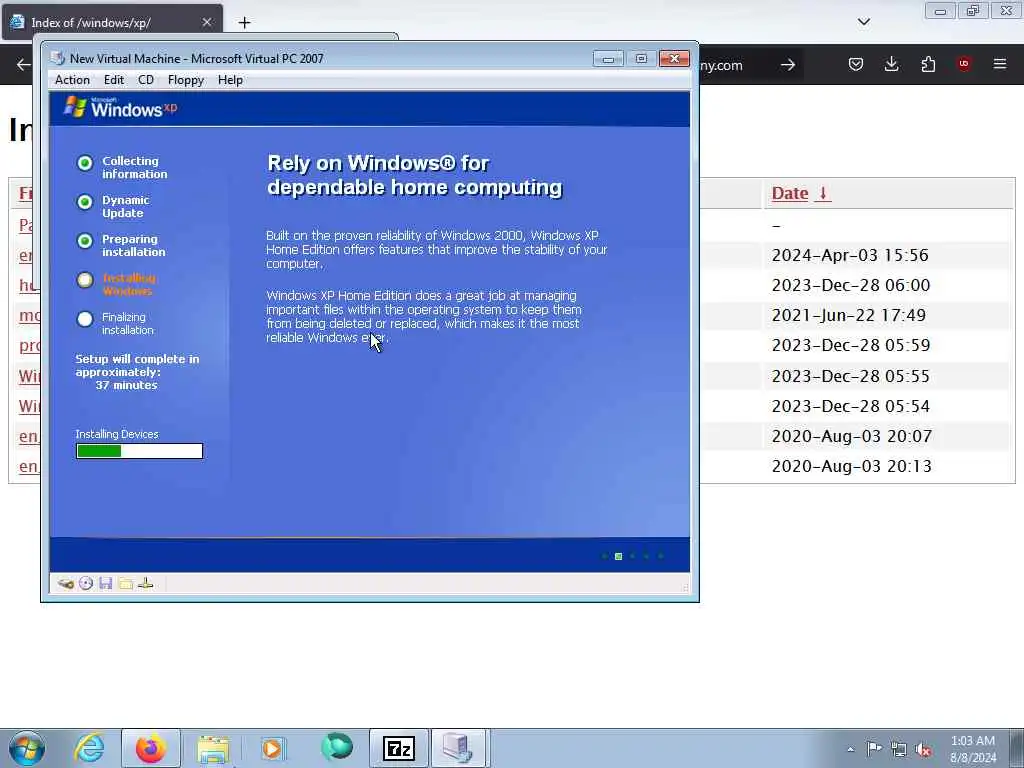
Task: Show hidden system tray icons
Action: pos(850,749)
